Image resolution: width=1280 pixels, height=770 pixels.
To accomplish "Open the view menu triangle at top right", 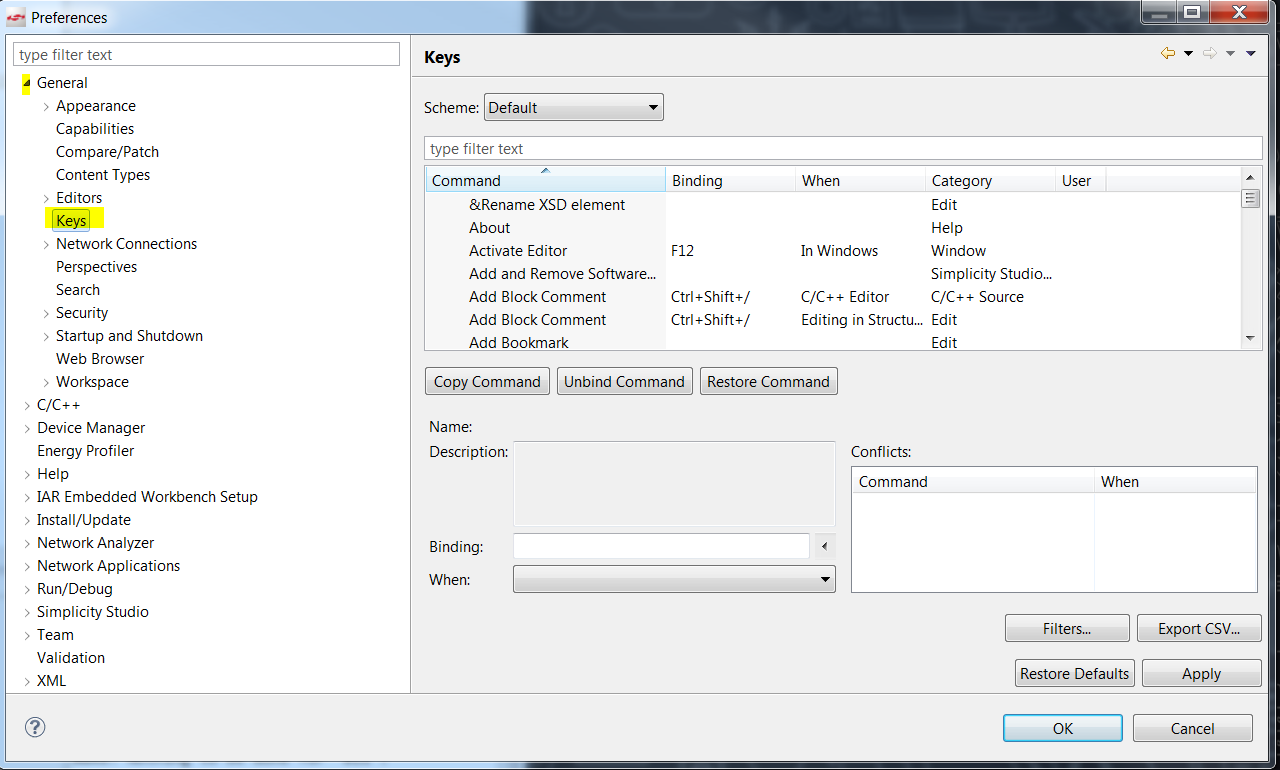I will (1252, 55).
